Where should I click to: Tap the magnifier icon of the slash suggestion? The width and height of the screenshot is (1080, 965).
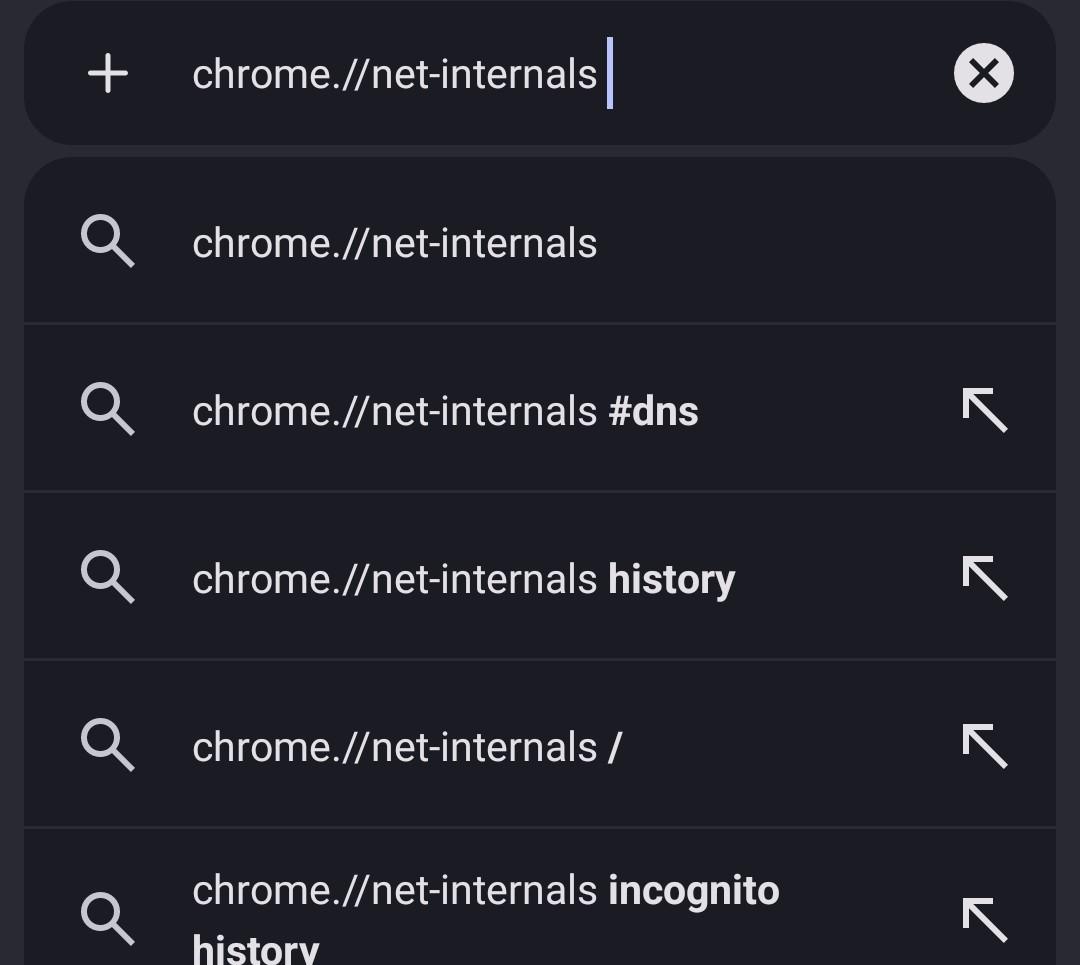[107, 745]
